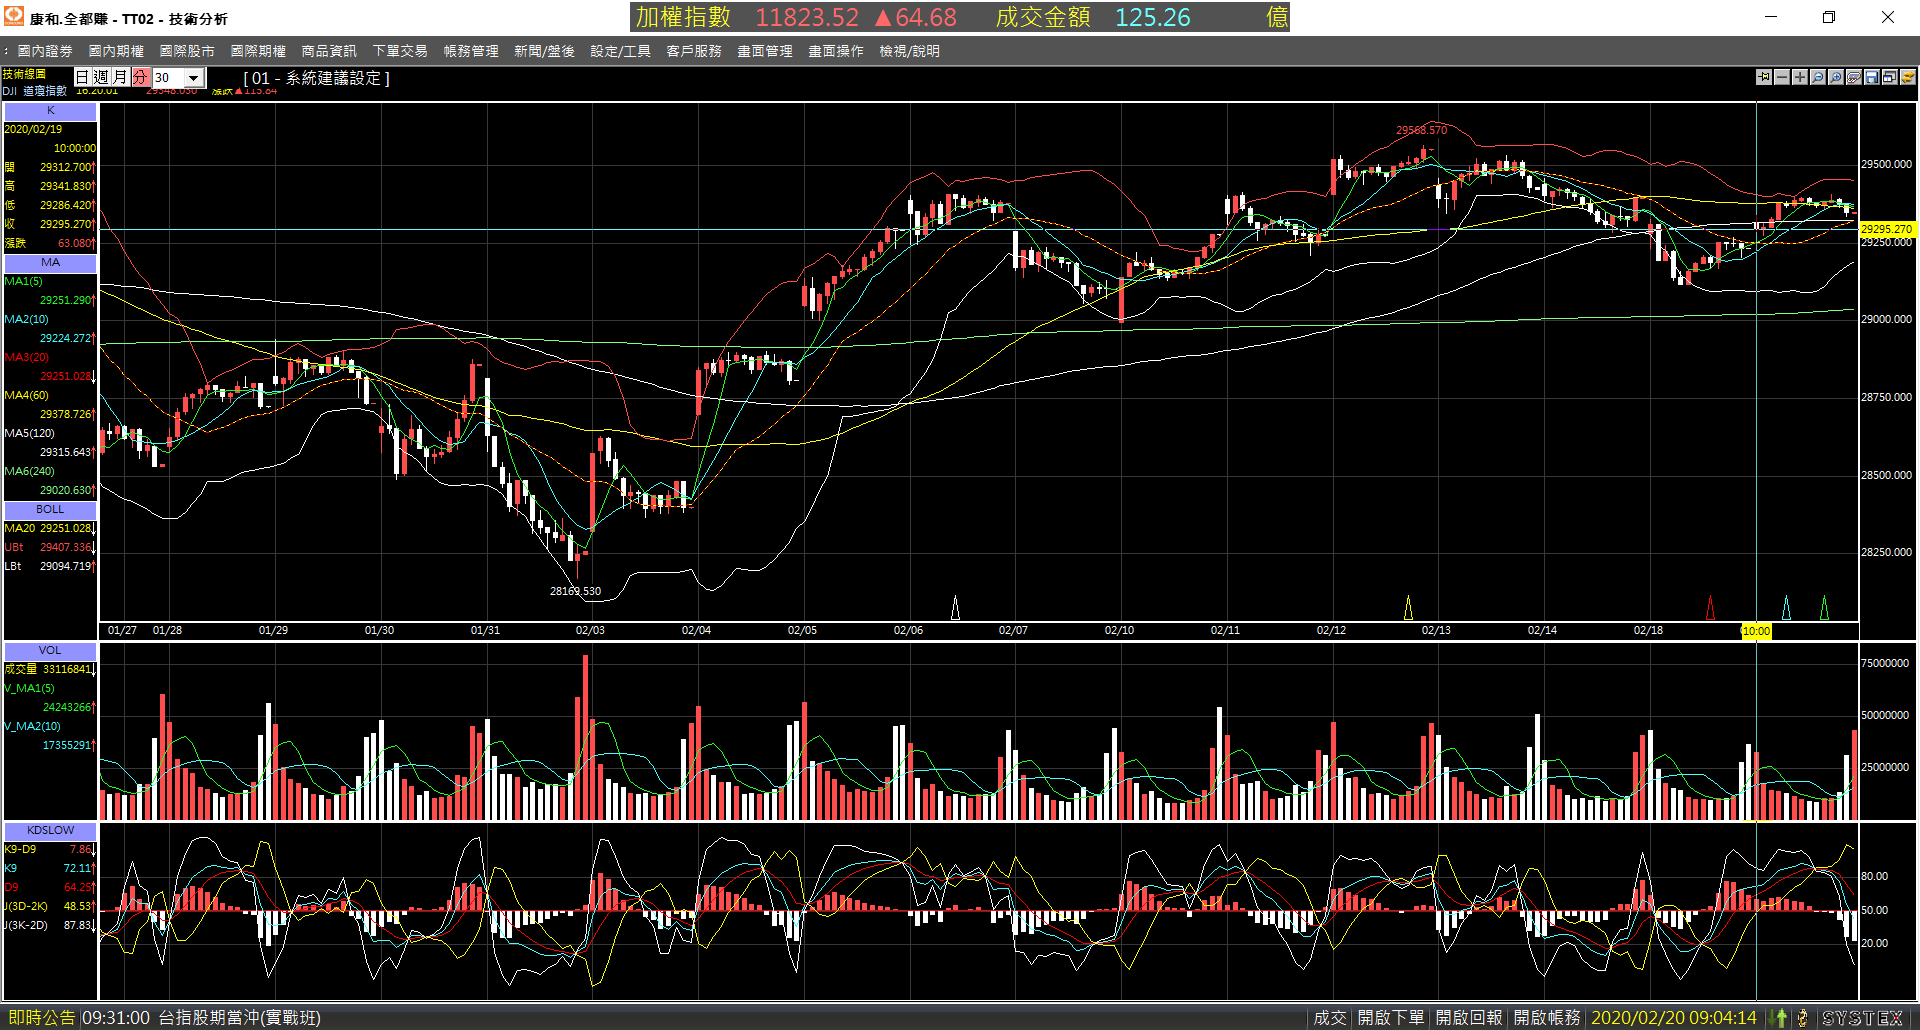The width and height of the screenshot is (1920, 1030).
Task: Click the minus button in chart toolbar
Action: [1782, 77]
